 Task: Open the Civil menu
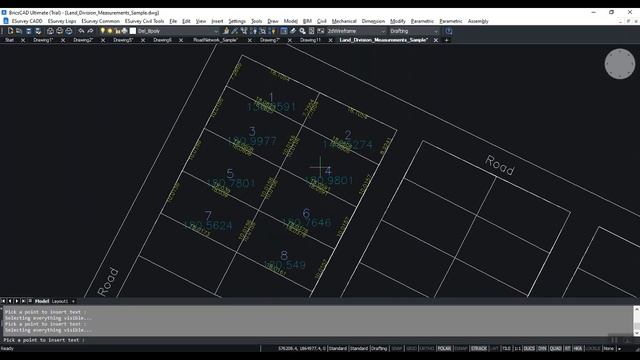coord(322,21)
